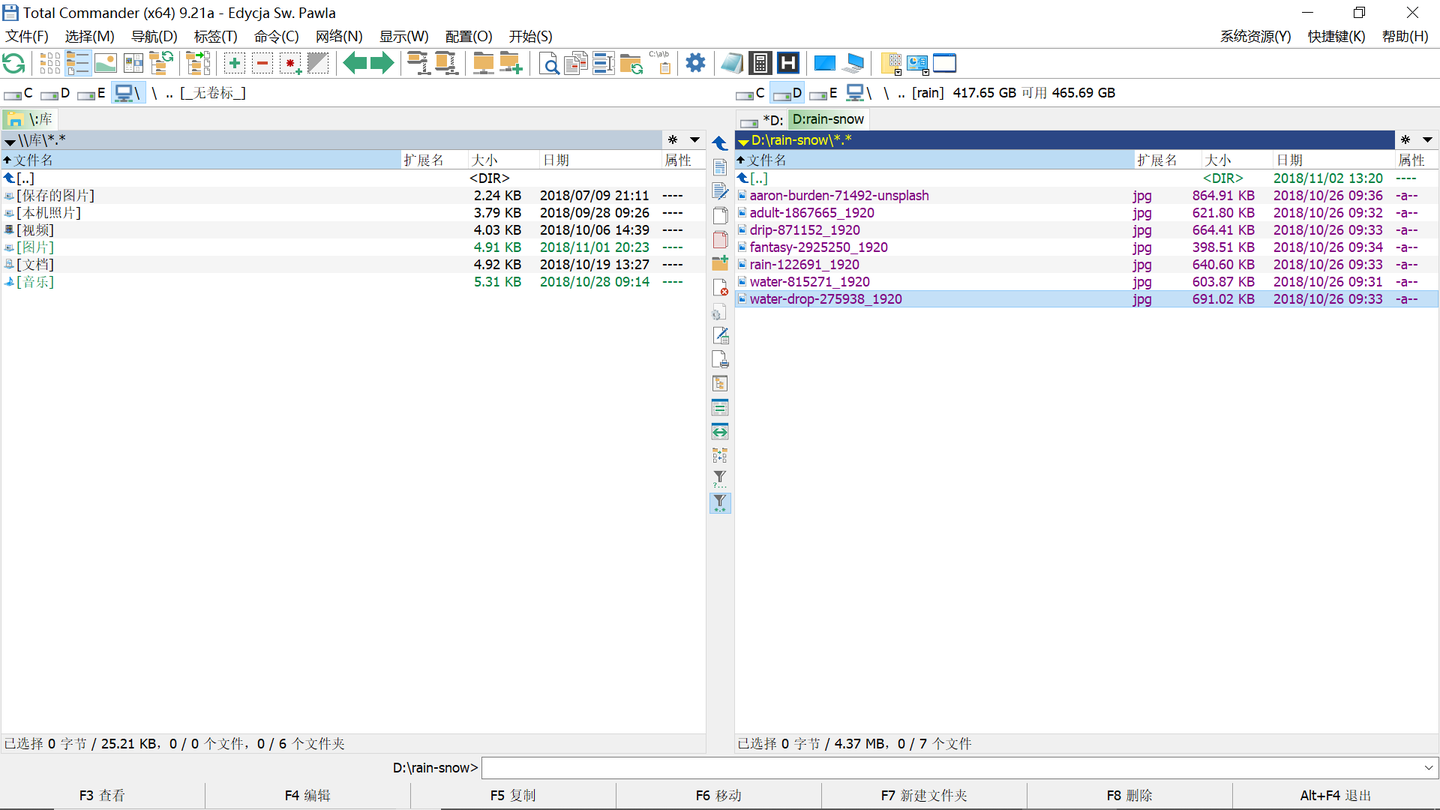Launch the notepad icon in the toolbar
This screenshot has height=810, width=1440.
pos(732,64)
